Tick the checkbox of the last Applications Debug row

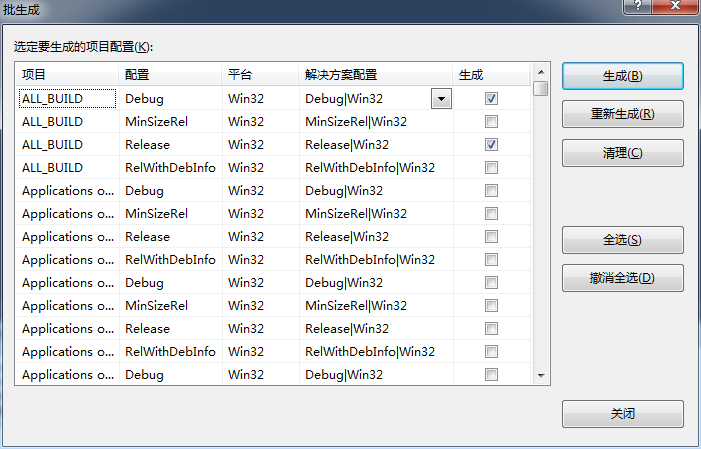point(491,374)
